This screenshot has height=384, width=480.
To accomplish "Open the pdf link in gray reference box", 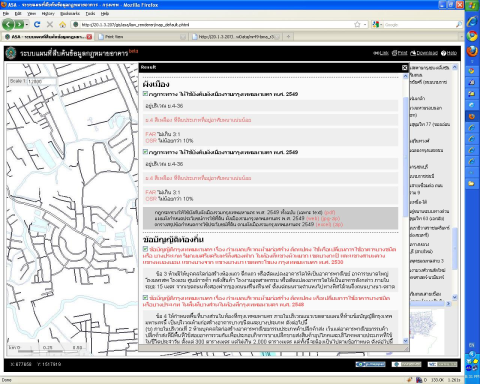I will point(329,212).
